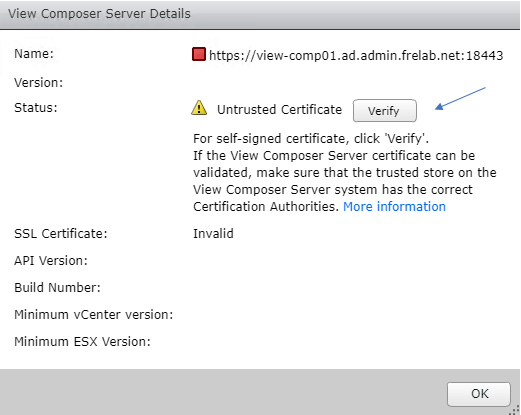The image size is (521, 415).
Task: Click the yellow warning triangle icon
Action: click(x=199, y=108)
